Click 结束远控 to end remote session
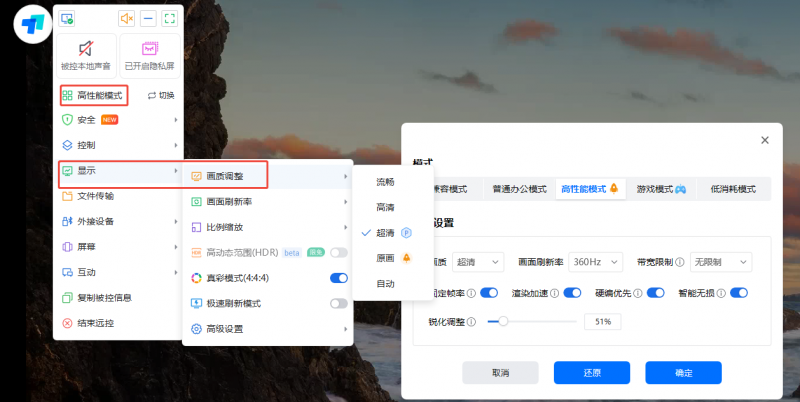Viewport: 800px width, 402px height. 118,323
